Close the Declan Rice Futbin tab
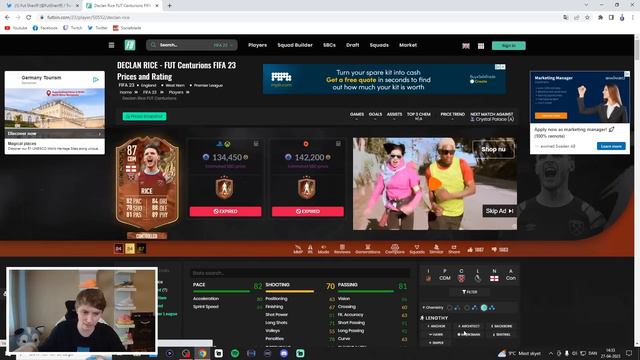 (x=157, y=6)
